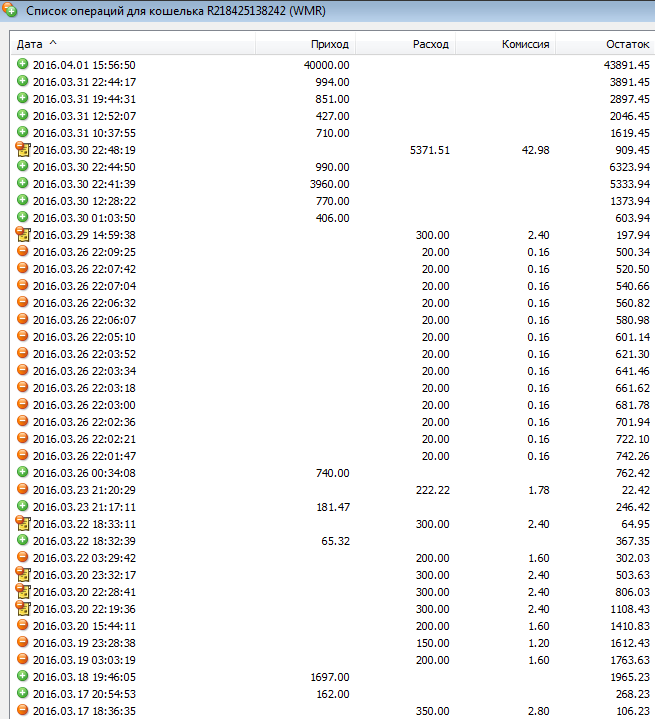Select the balance value 621.30
655x719 pixels.
(633, 354)
